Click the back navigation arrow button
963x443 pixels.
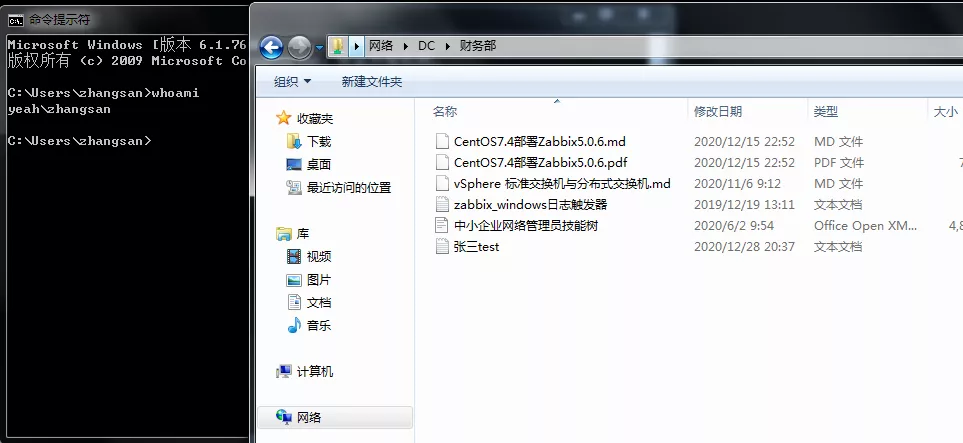[271, 47]
